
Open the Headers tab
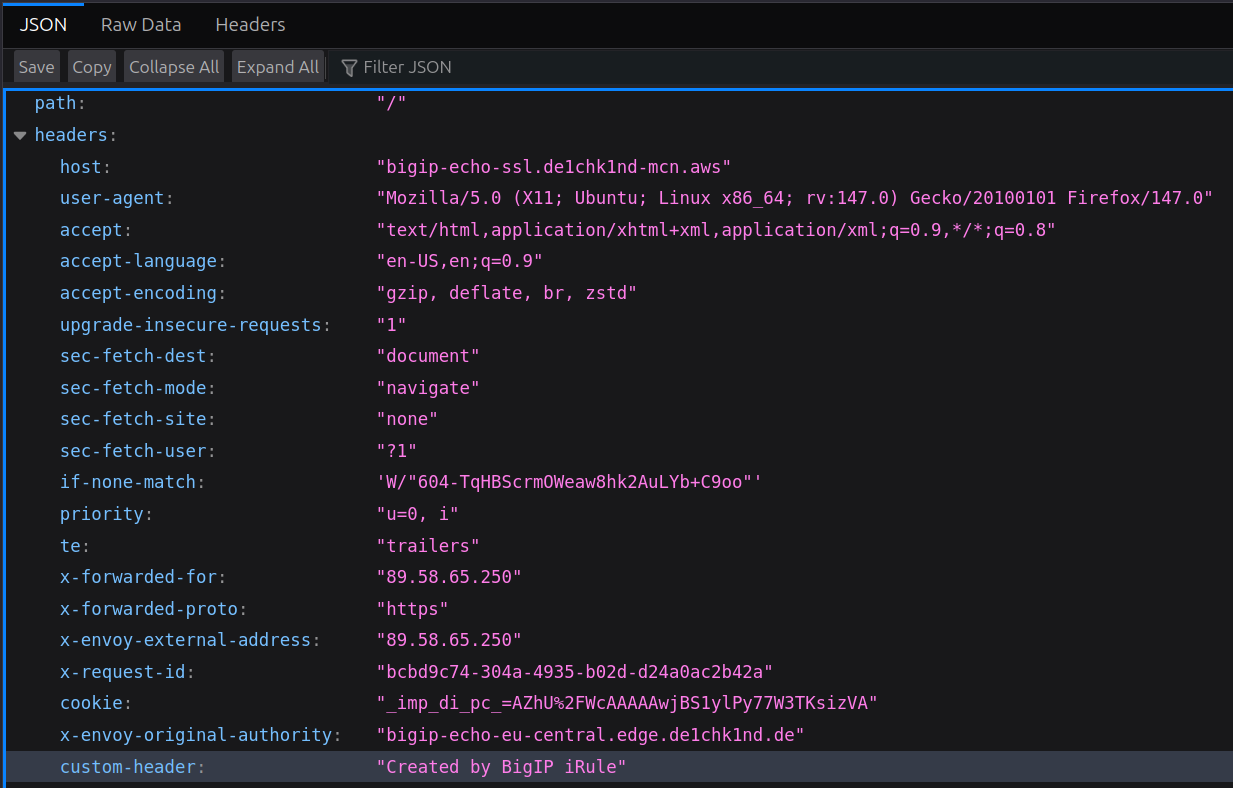pos(250,24)
